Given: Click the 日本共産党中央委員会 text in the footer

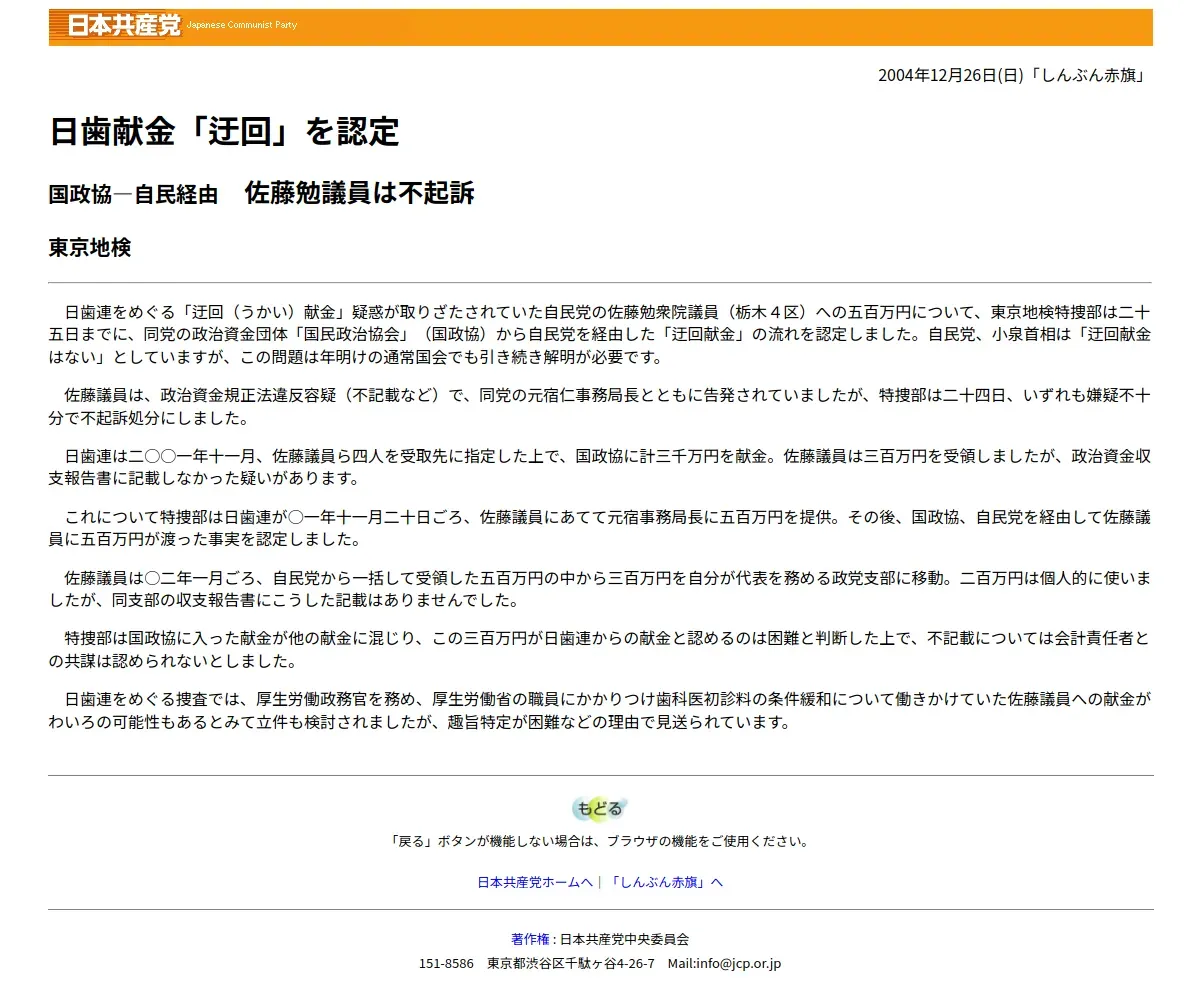Looking at the screenshot, I should pos(624,939).
